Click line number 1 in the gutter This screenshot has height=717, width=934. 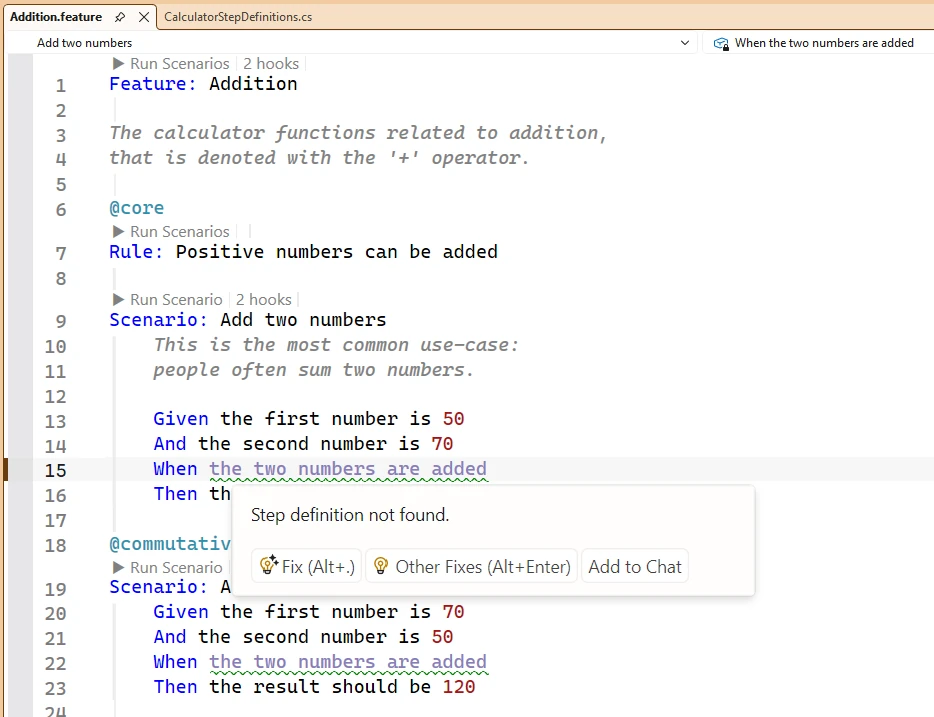[61, 86]
